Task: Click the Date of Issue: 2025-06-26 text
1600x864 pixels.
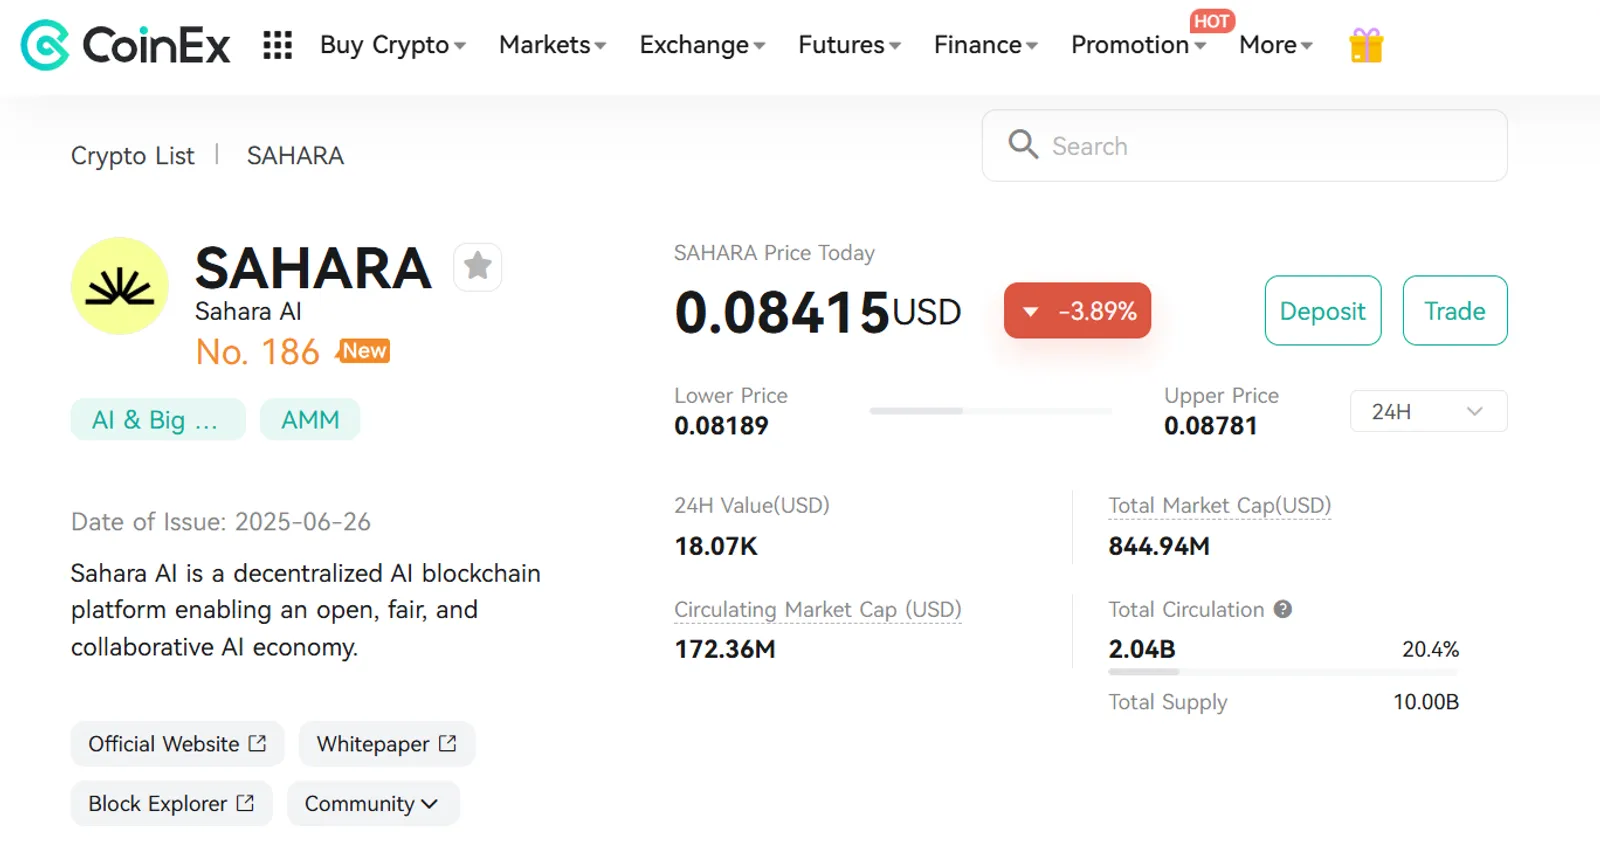Action: point(221,522)
